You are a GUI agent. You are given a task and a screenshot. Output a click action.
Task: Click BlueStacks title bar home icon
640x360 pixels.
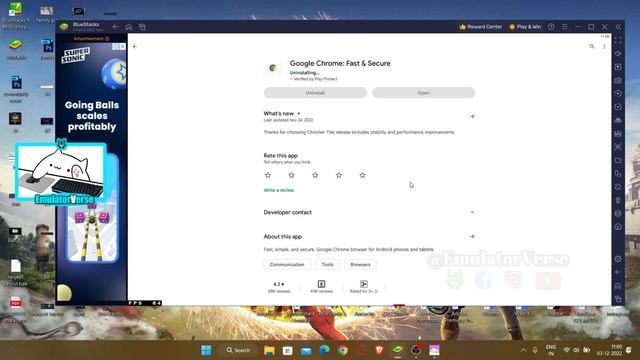[129, 27]
